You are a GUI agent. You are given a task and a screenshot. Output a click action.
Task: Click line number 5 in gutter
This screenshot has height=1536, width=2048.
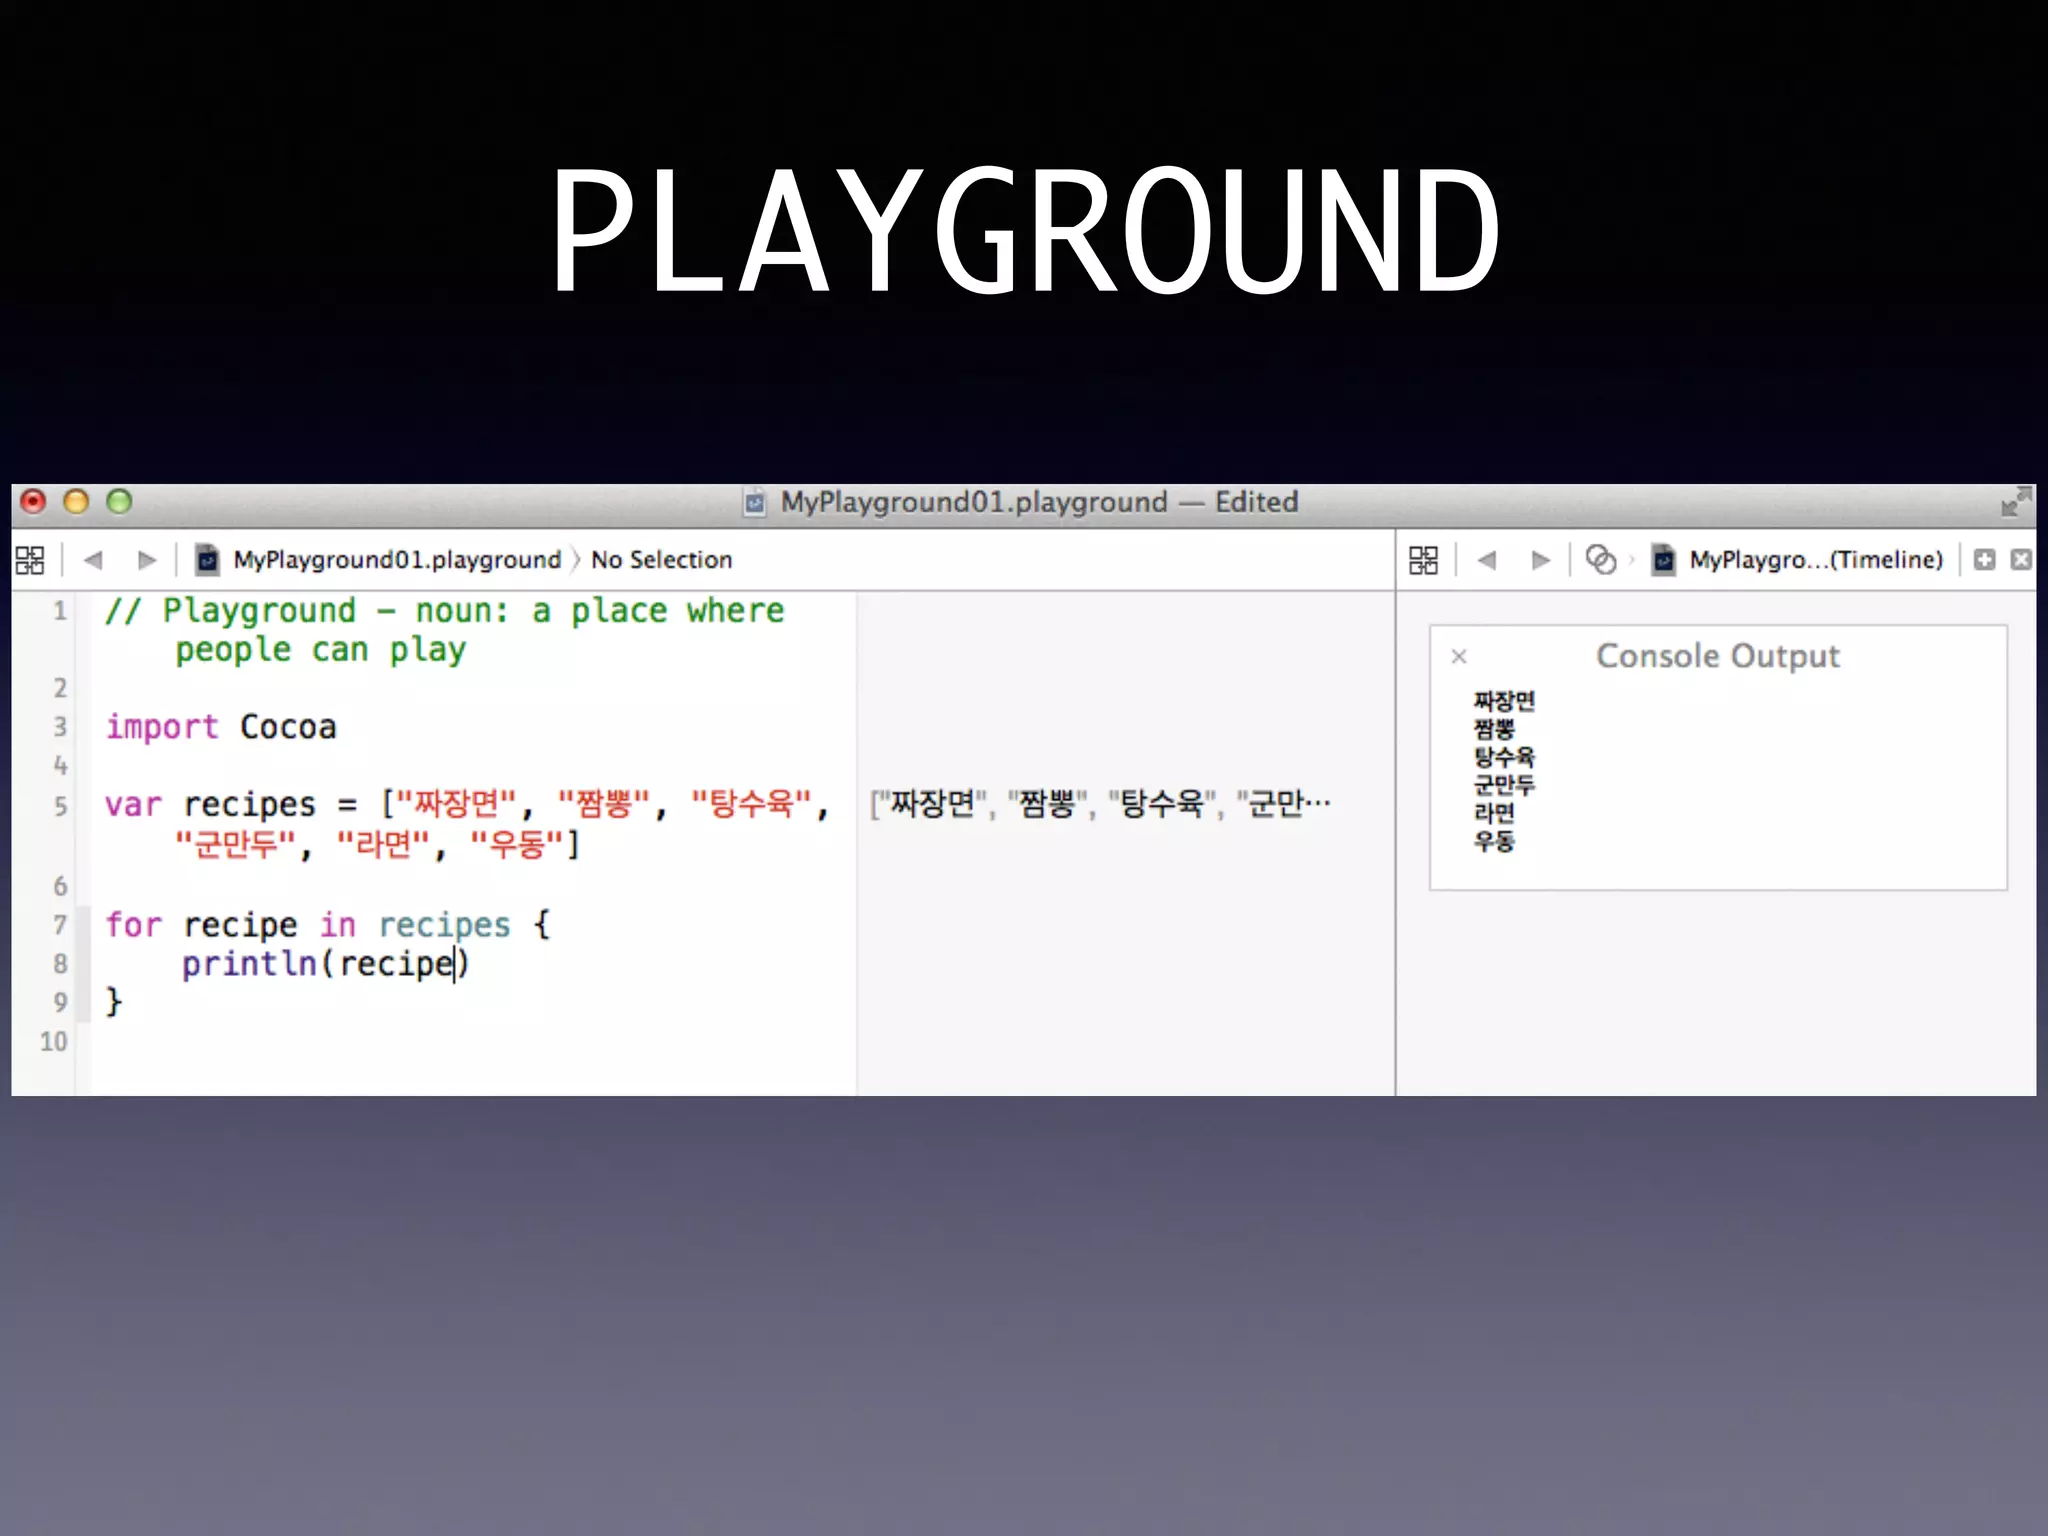(x=60, y=806)
